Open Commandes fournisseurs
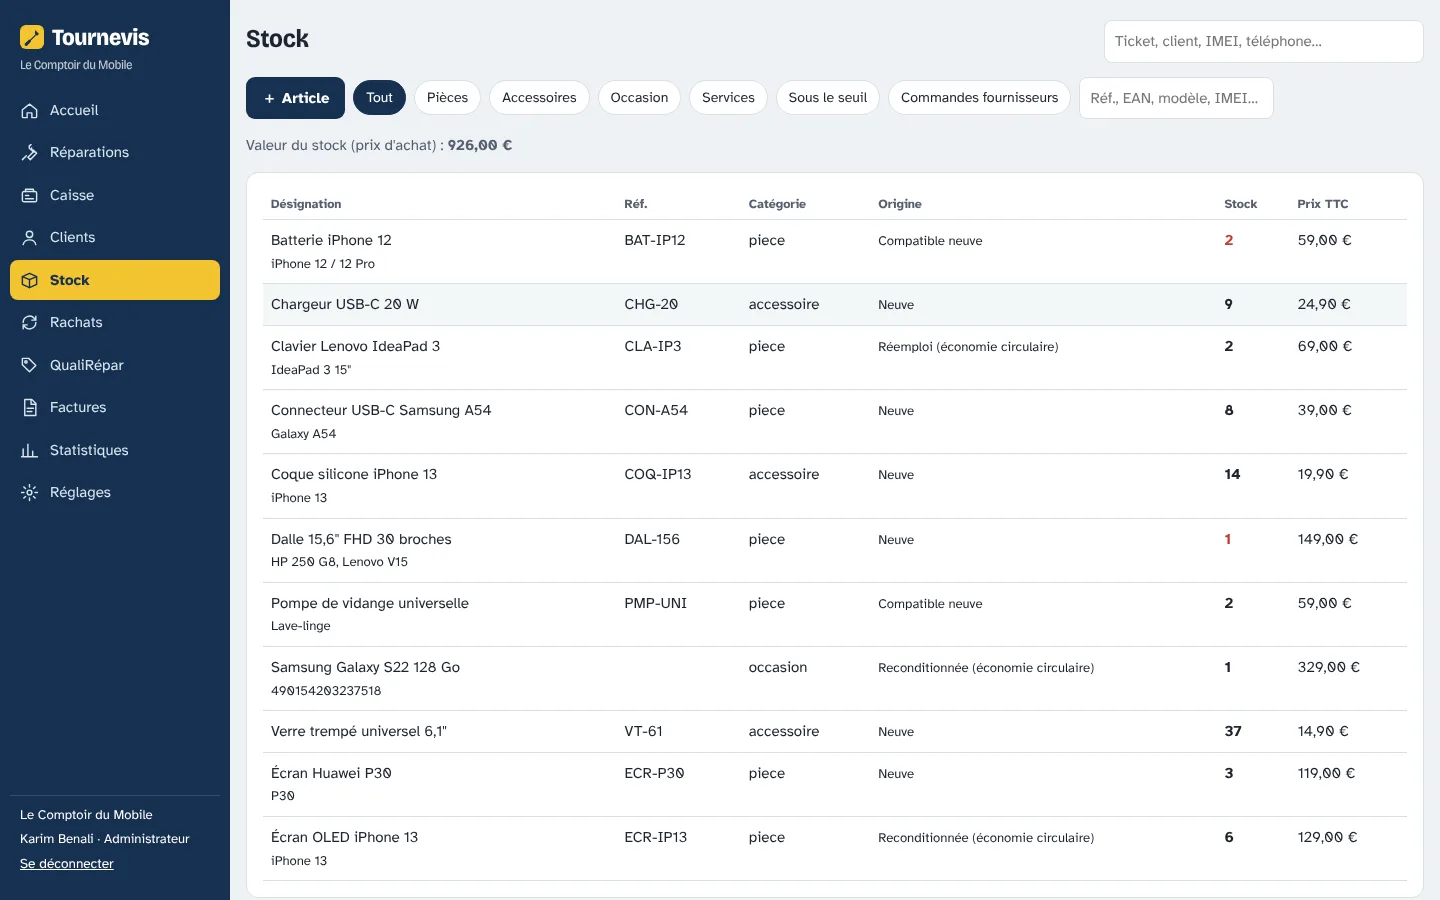The image size is (1440, 900). click(x=979, y=98)
